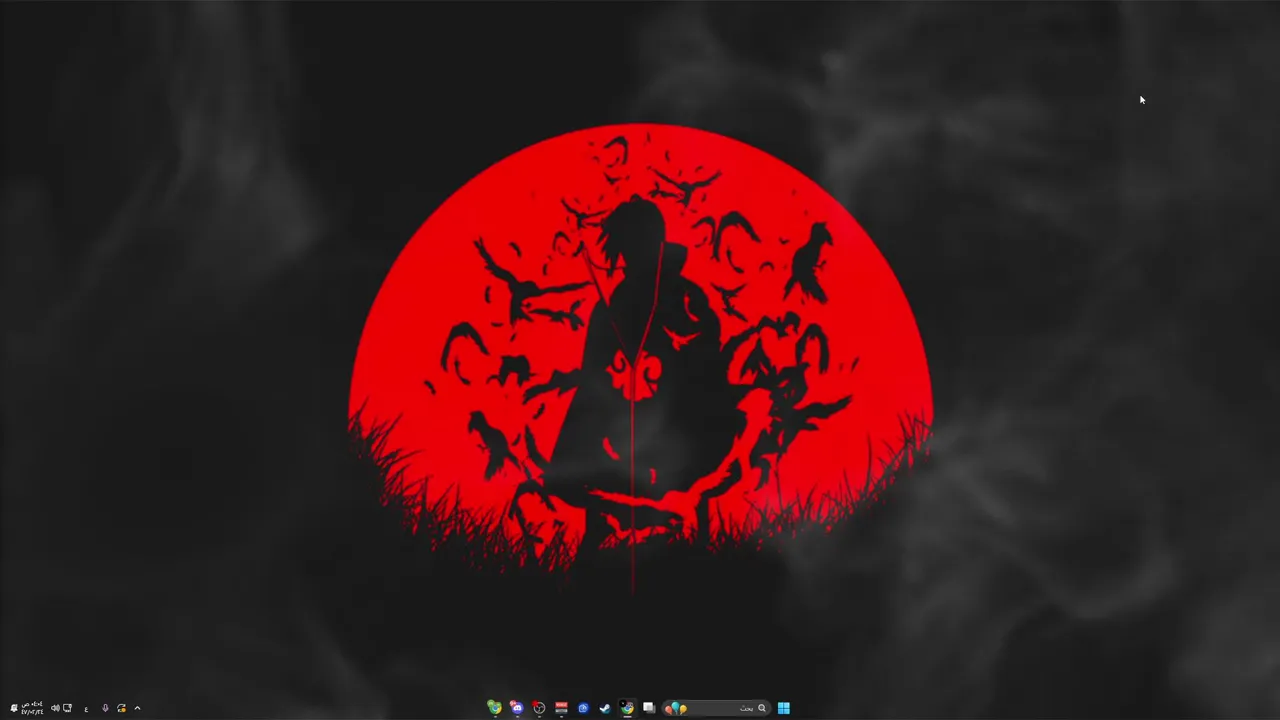Open Task View on the taskbar
The image size is (1280, 720).
click(x=649, y=708)
